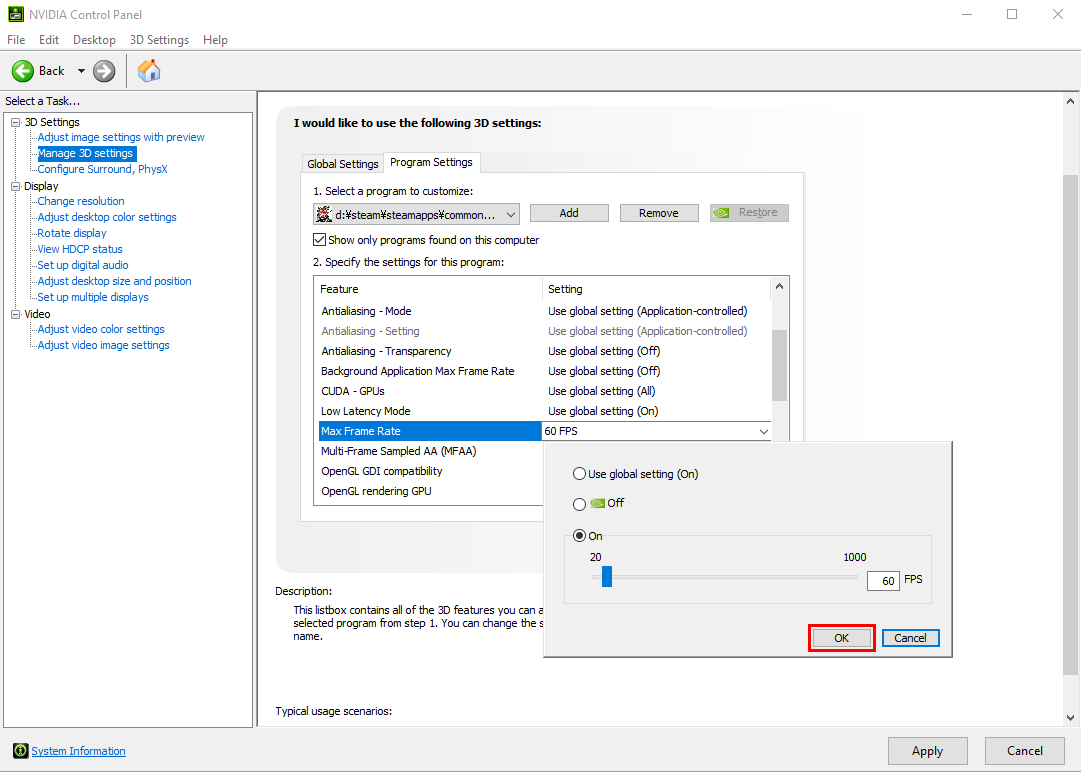Image resolution: width=1081 pixels, height=773 pixels.
Task: Click the Add program button
Action: click(569, 213)
